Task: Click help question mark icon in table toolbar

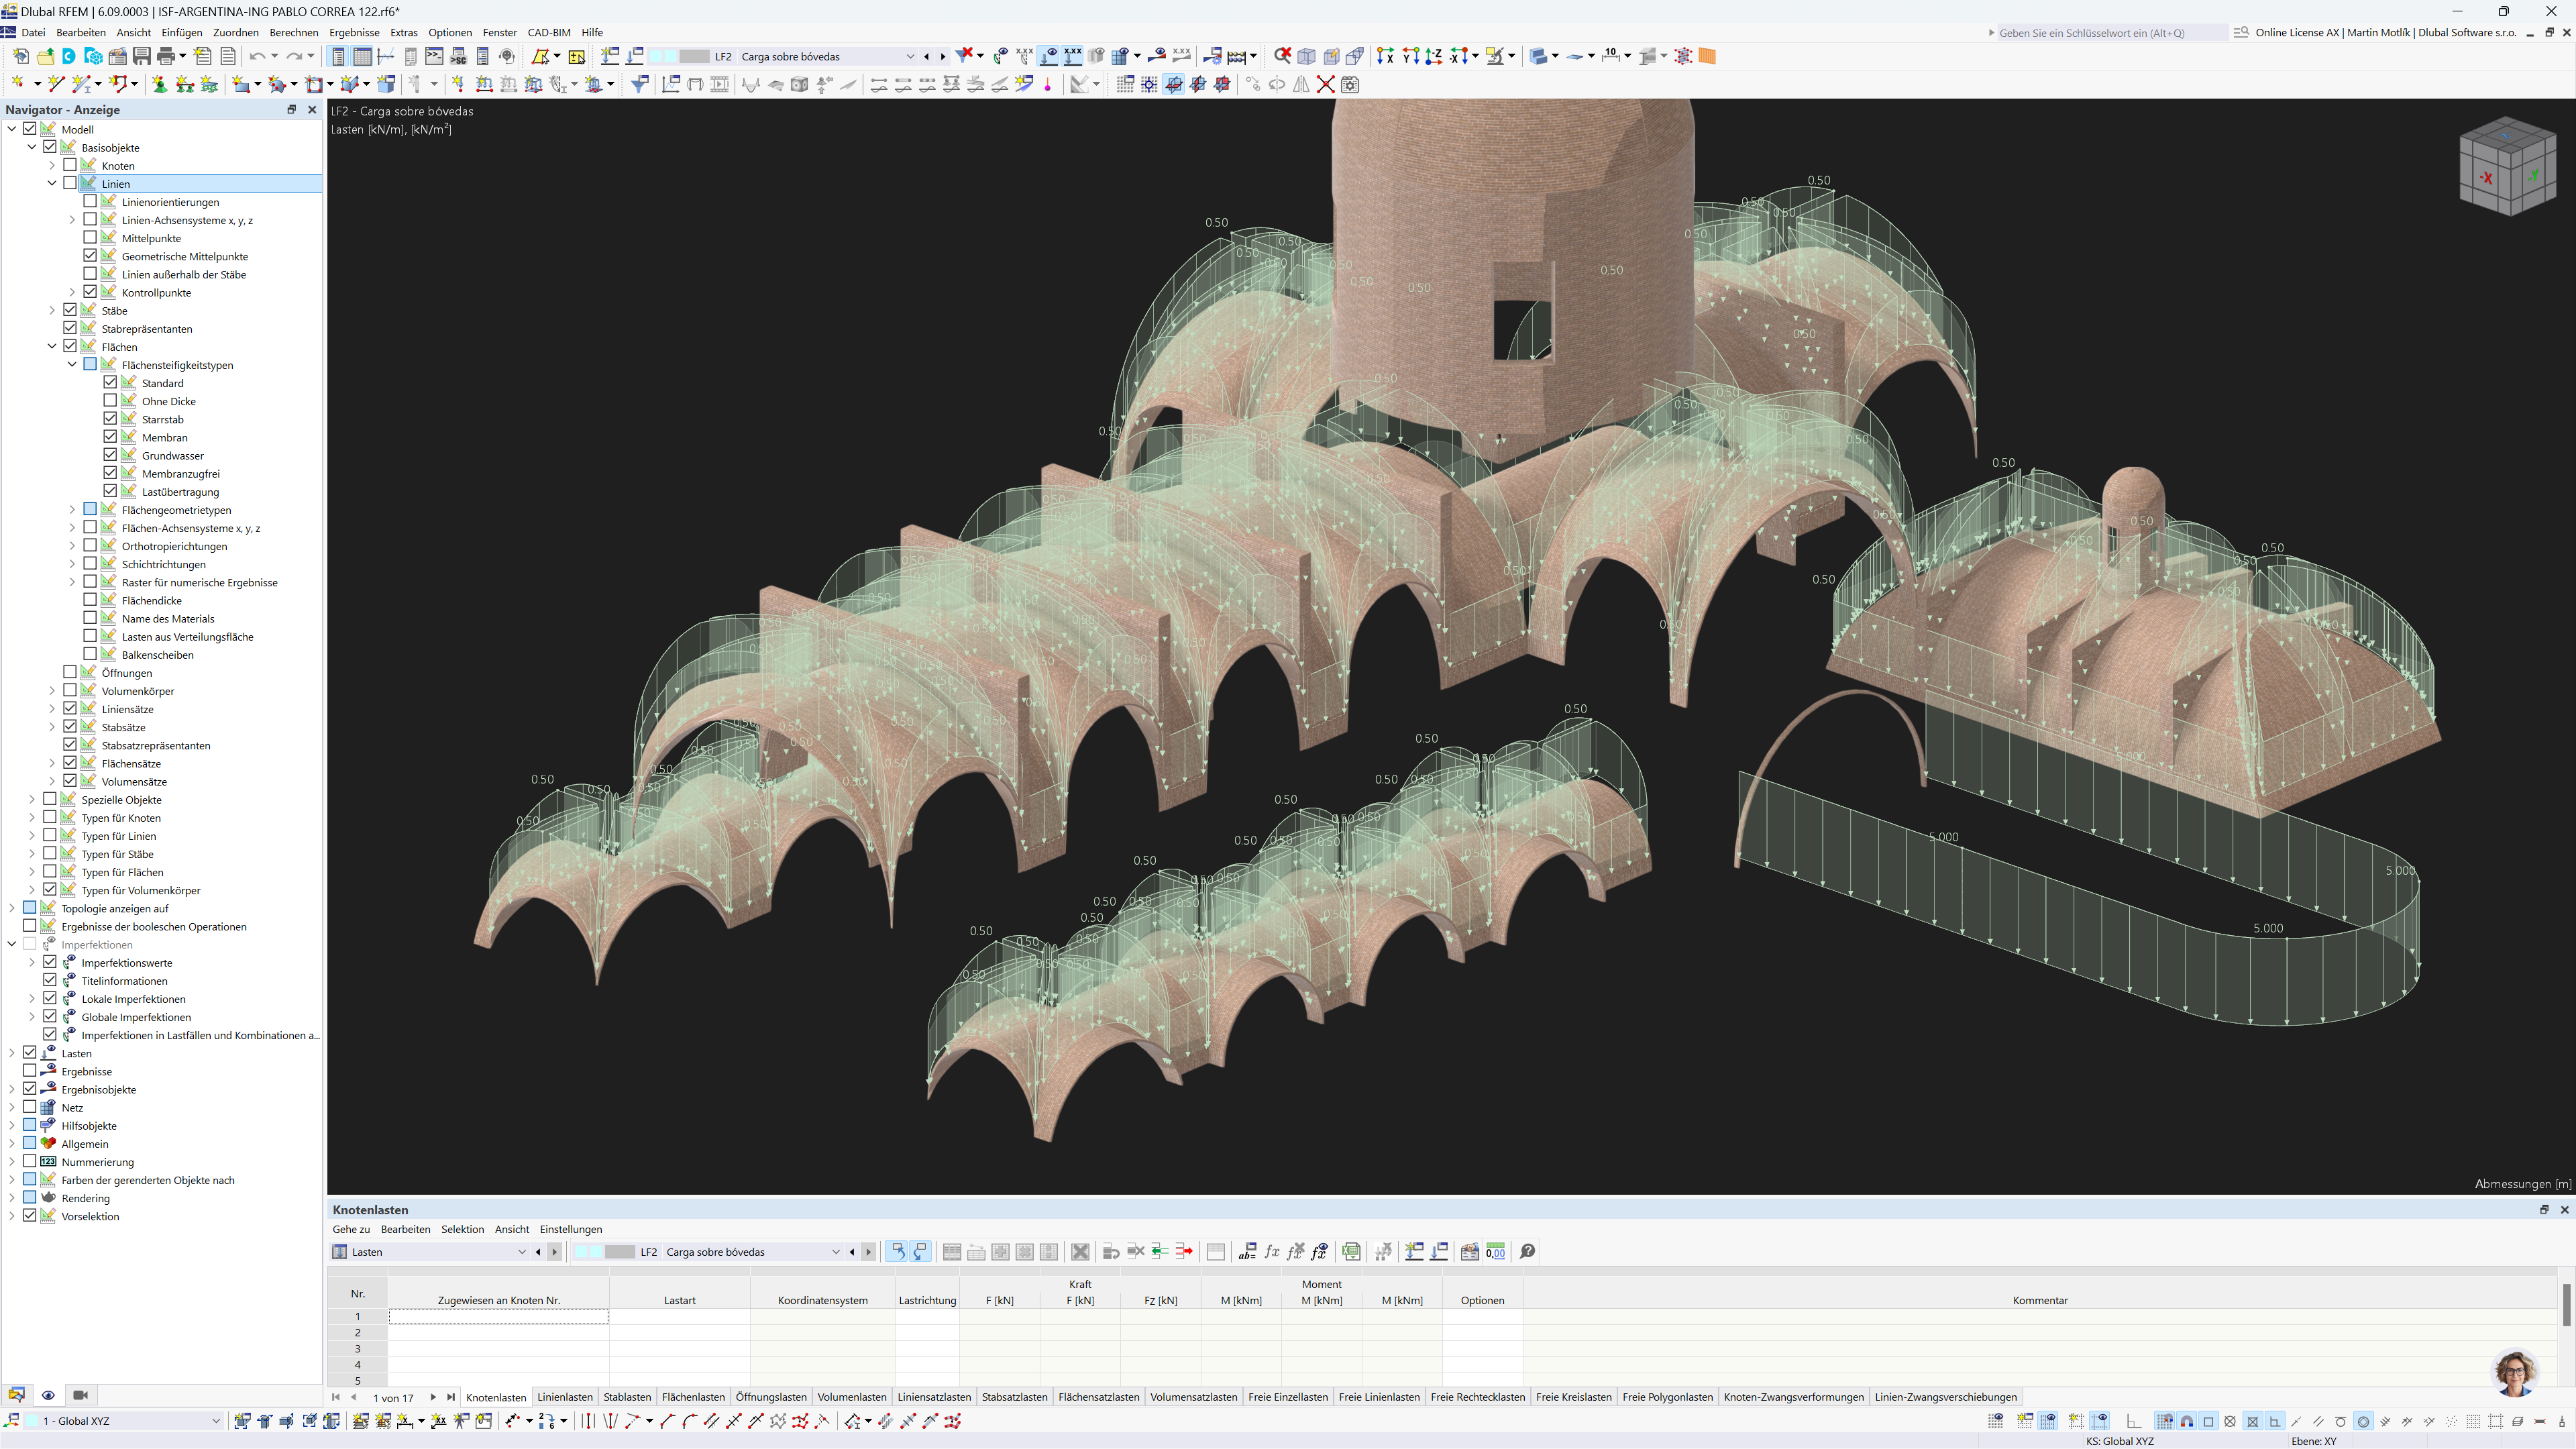Action: pos(1527,1251)
